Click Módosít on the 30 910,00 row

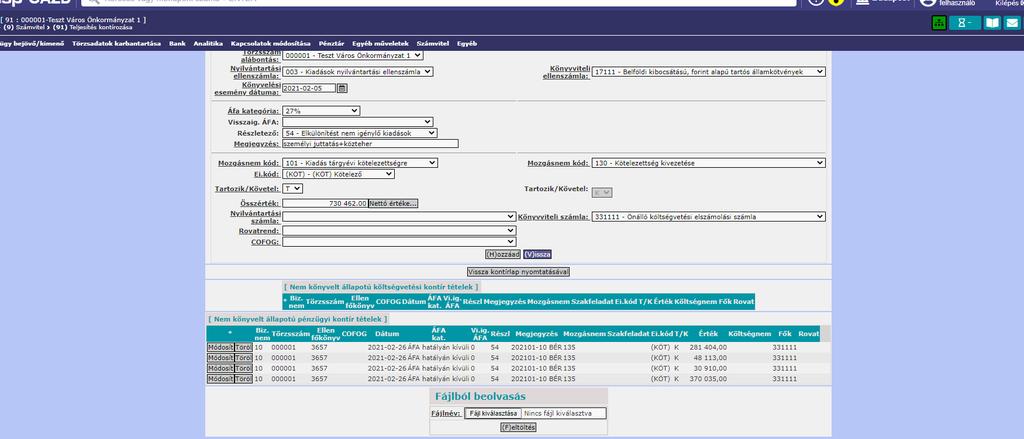pos(220,368)
